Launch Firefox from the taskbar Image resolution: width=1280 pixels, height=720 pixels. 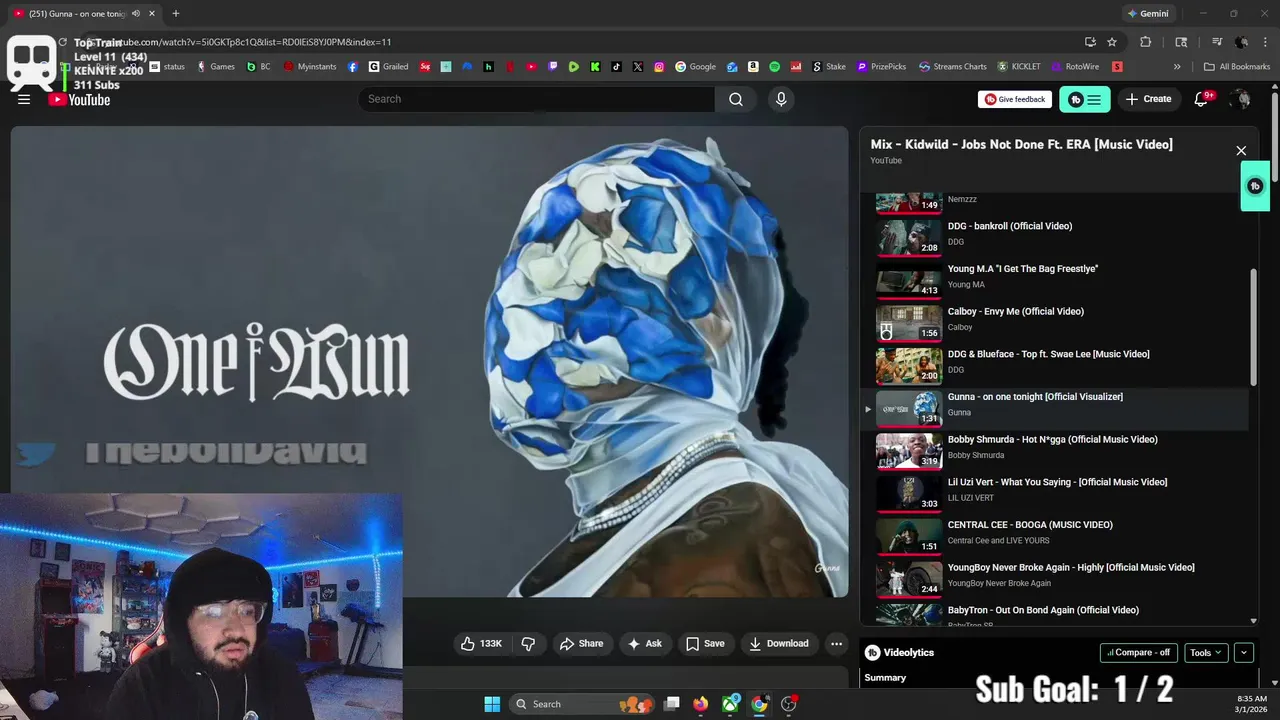pos(701,704)
